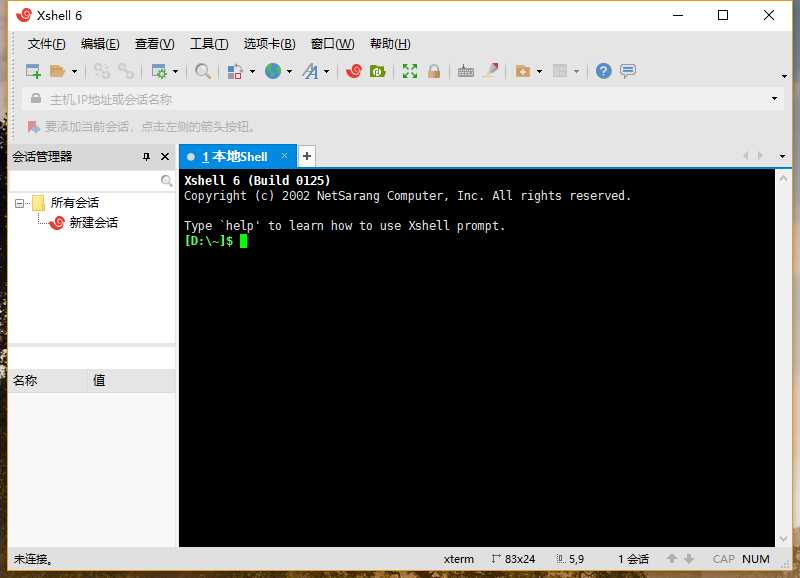Create a new session with the toolbar icon
Image resolution: width=800 pixels, height=578 pixels.
(x=33, y=71)
